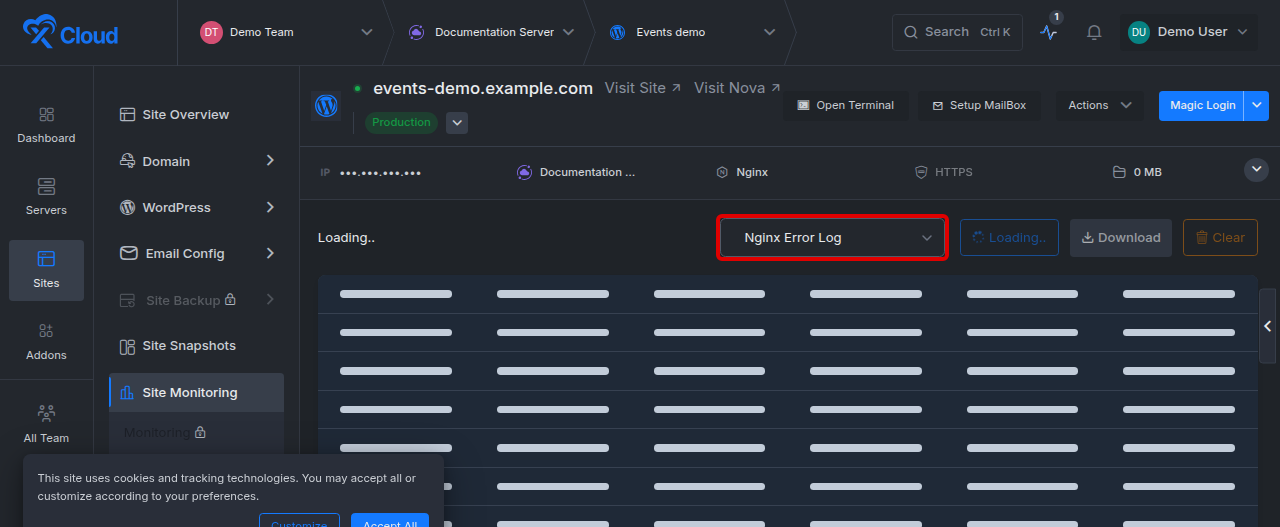Select Site Monitoring menu item
1280x527 pixels.
pyautogui.click(x=196, y=393)
